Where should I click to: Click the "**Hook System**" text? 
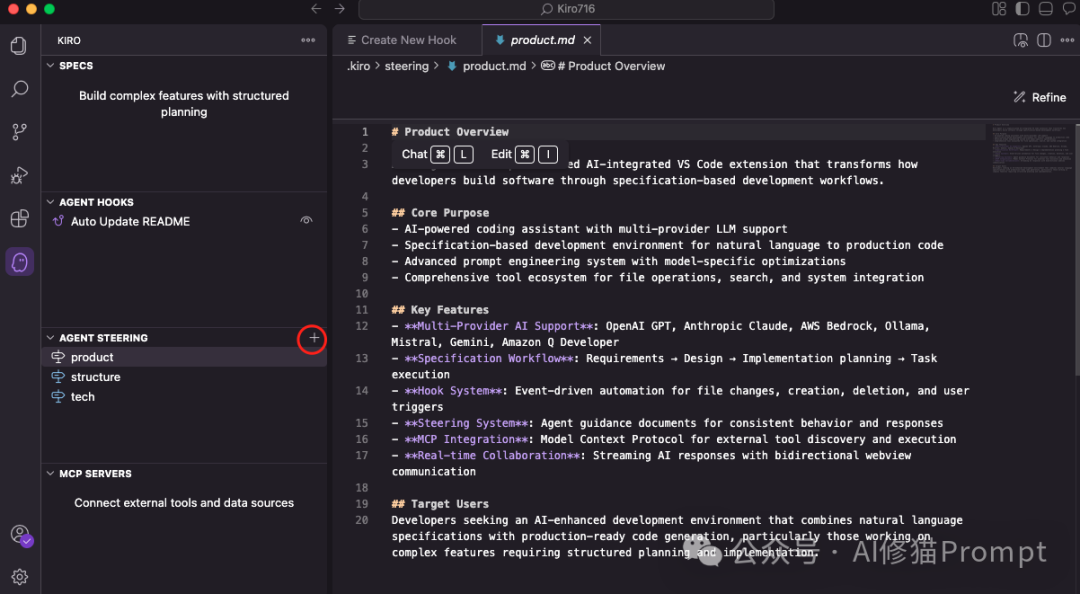[x=453, y=391]
